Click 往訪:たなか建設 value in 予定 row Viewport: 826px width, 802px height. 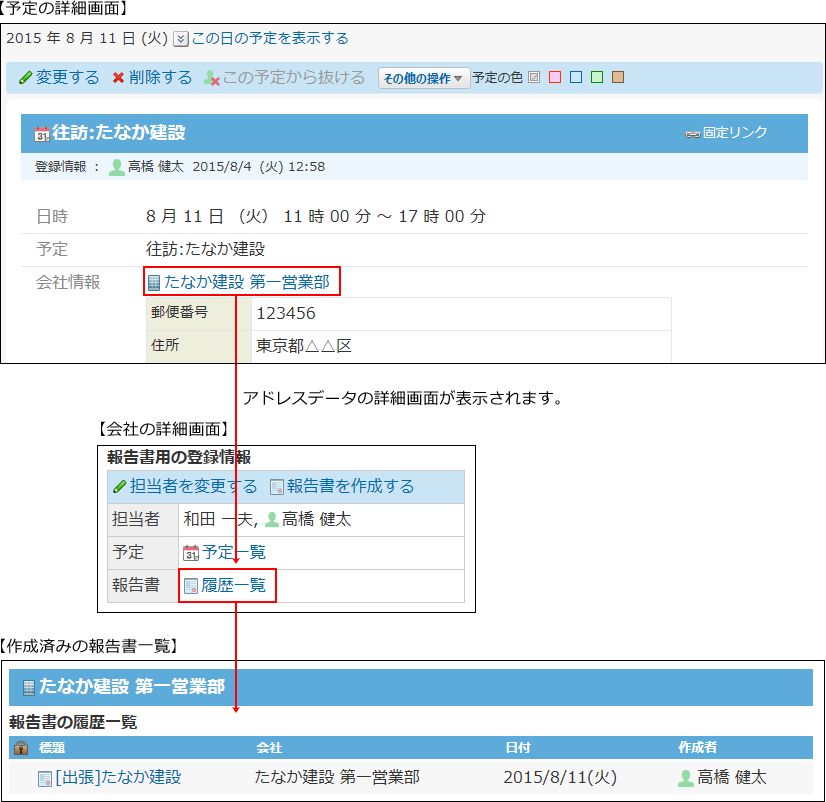pyautogui.click(x=205, y=249)
